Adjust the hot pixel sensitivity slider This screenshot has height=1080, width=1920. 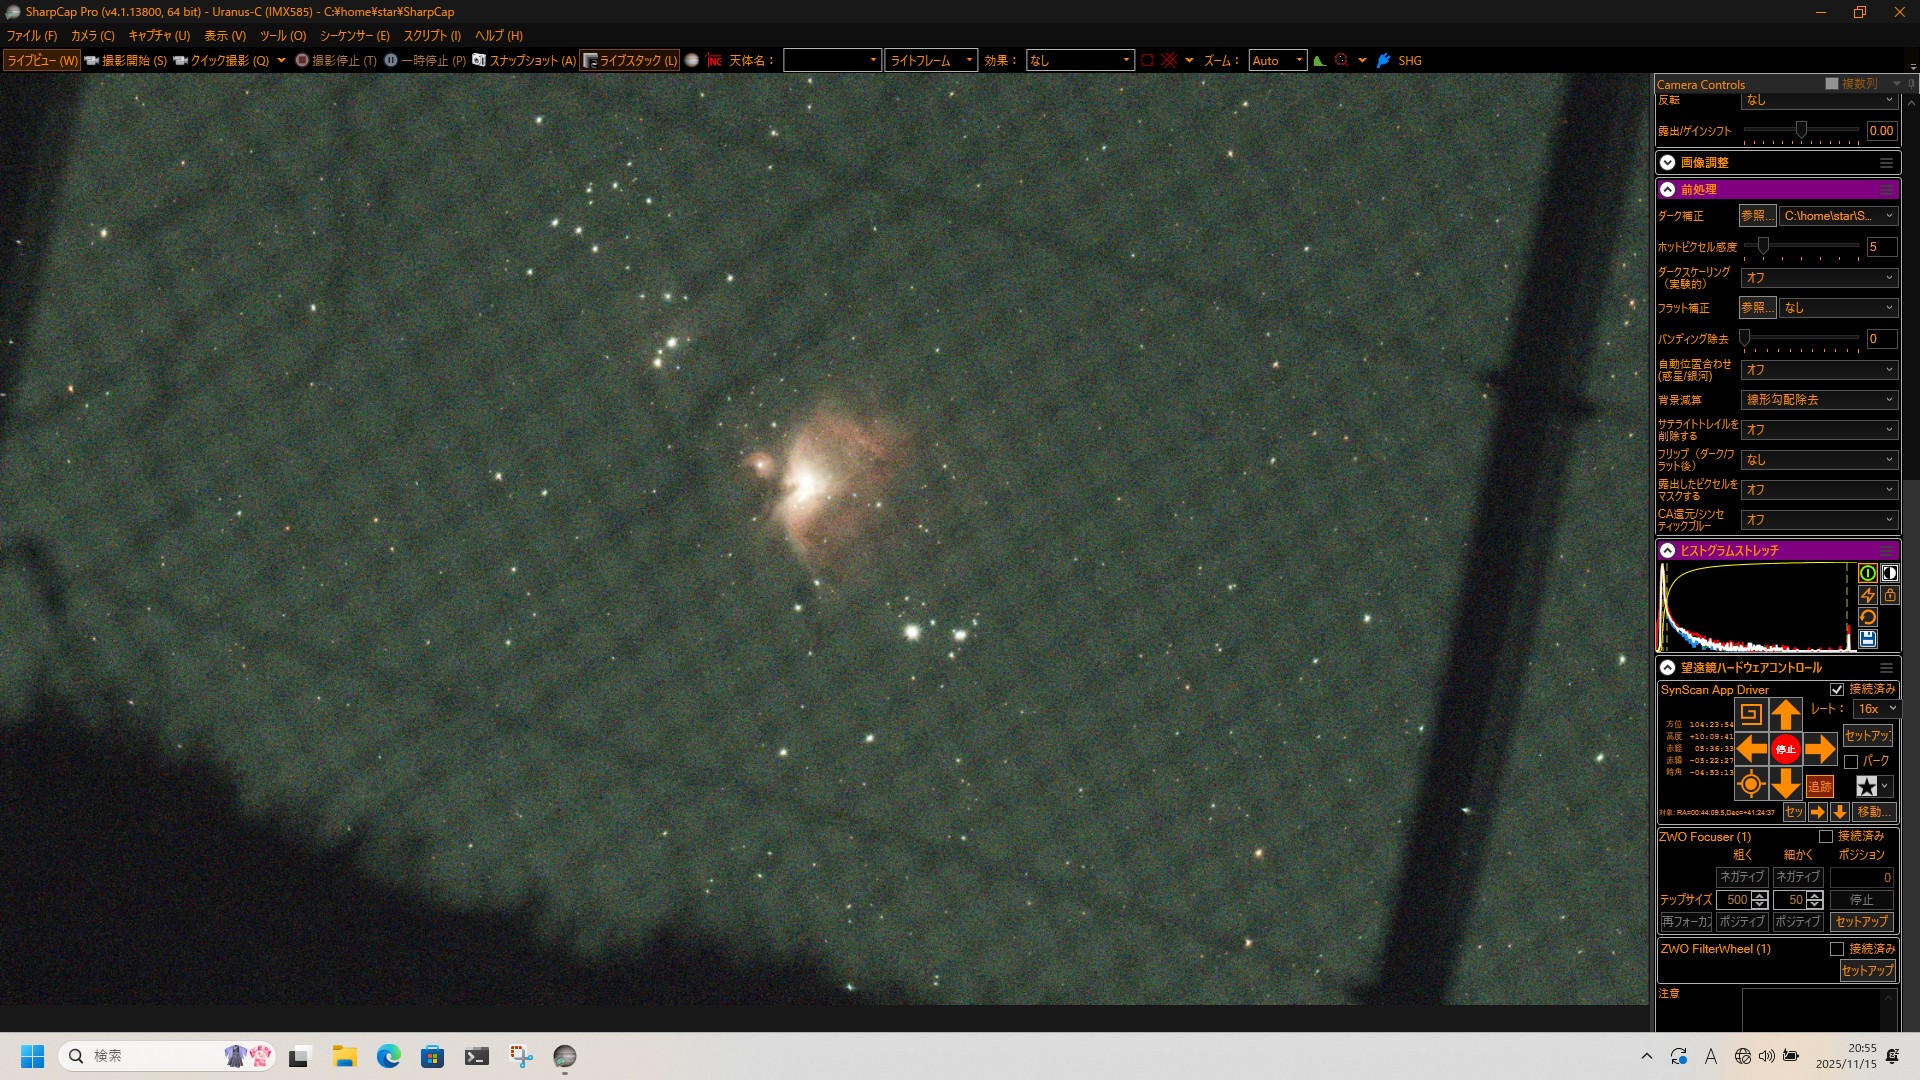(x=1763, y=246)
